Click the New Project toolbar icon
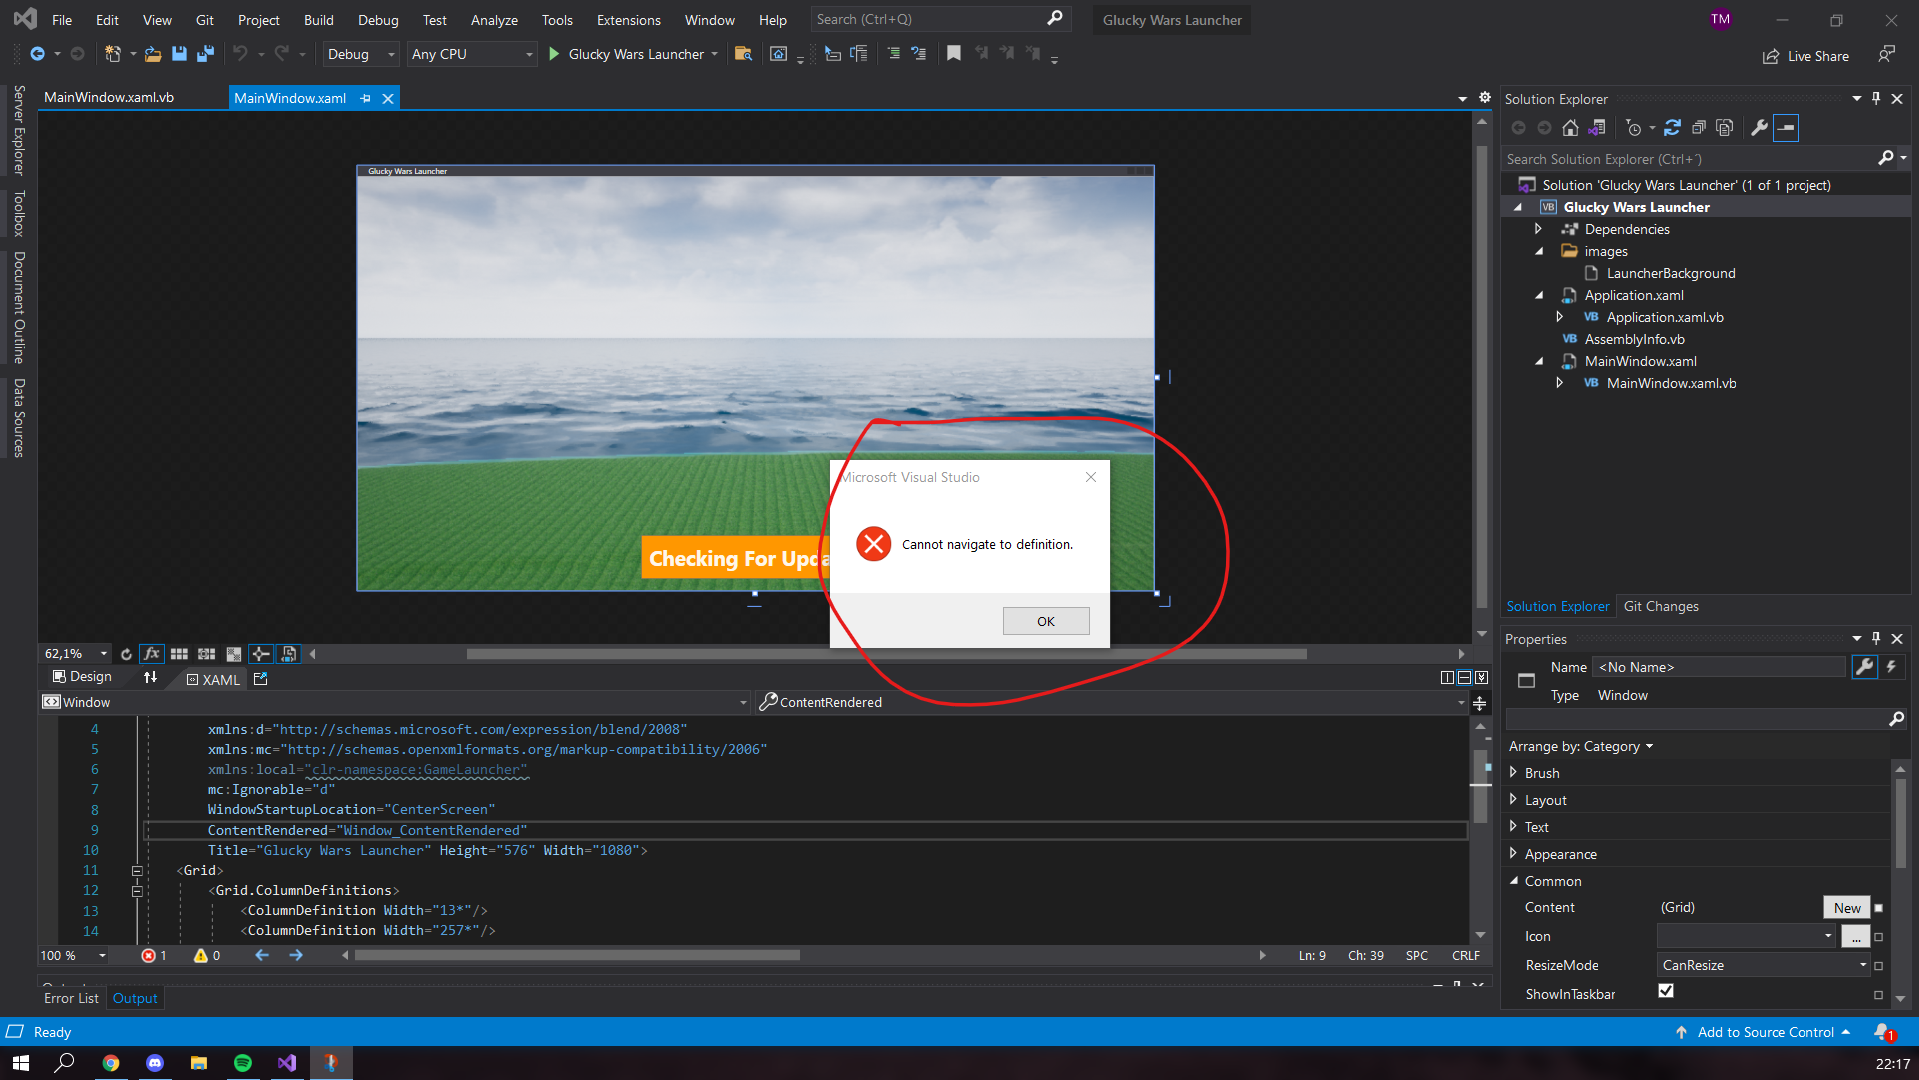 click(x=113, y=54)
